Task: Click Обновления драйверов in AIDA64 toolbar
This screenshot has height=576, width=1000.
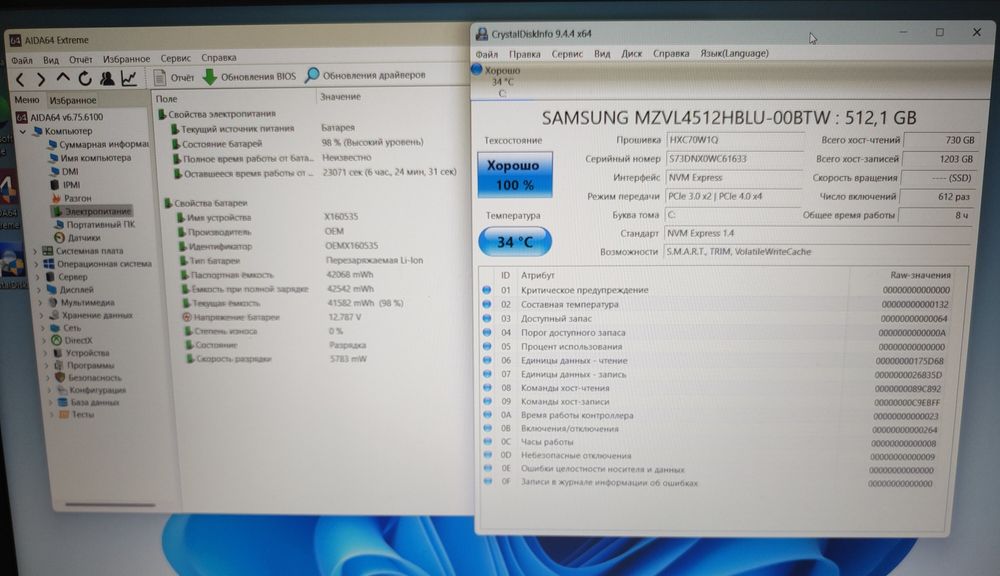Action: [365, 75]
